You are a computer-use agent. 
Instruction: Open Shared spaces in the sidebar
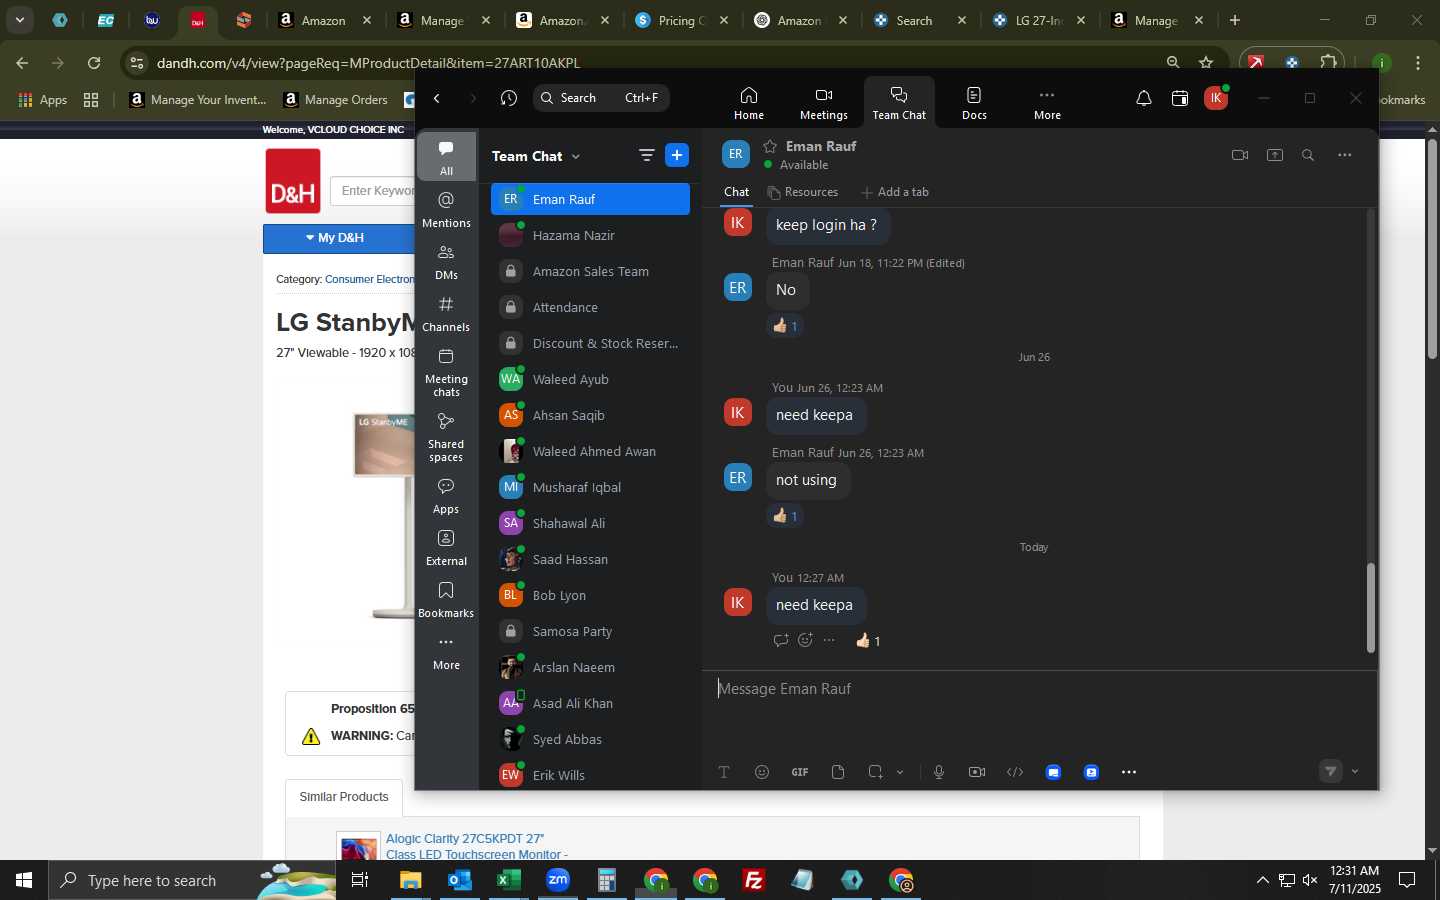(x=446, y=437)
